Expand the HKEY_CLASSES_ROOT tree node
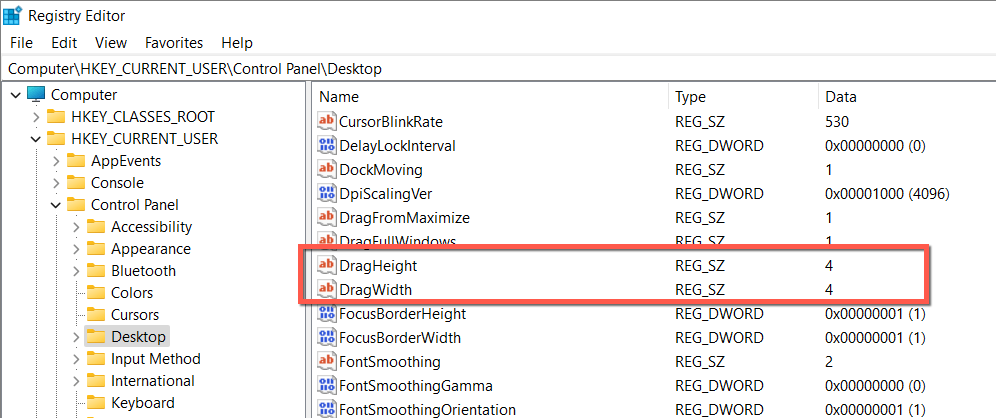The height and width of the screenshot is (418, 996). click(x=35, y=117)
